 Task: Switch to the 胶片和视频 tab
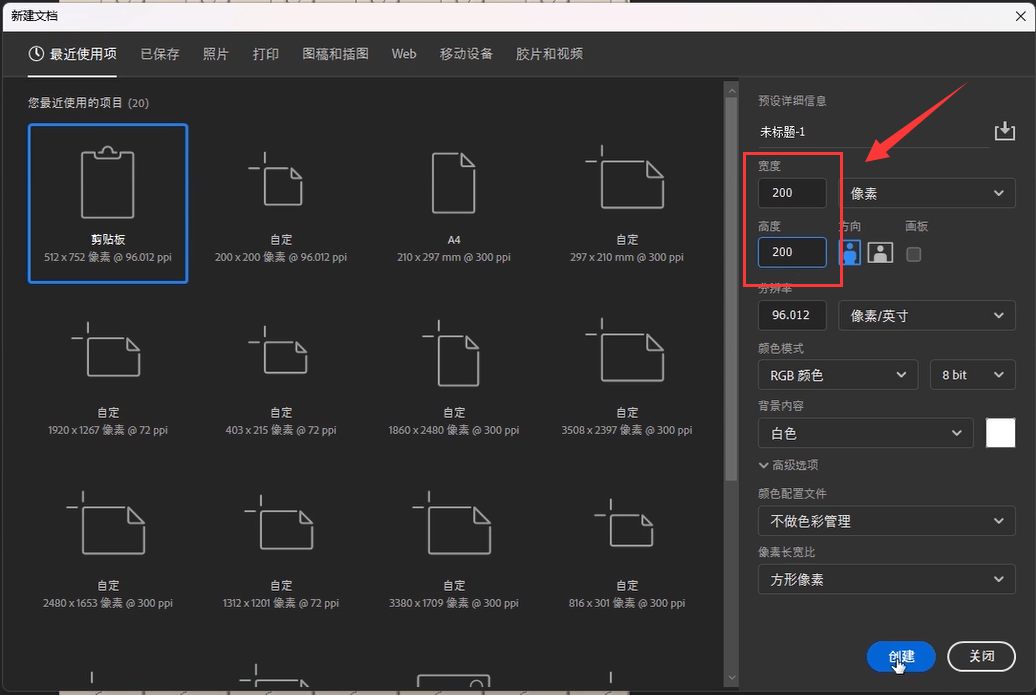click(x=549, y=54)
